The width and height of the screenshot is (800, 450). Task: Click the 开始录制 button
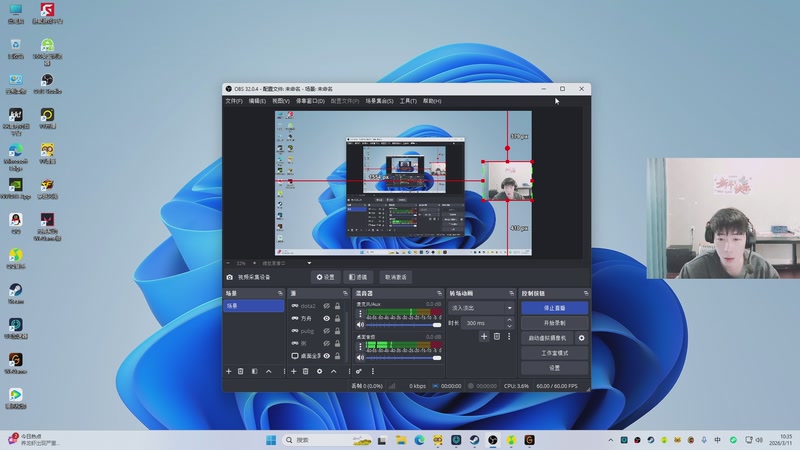[555, 323]
